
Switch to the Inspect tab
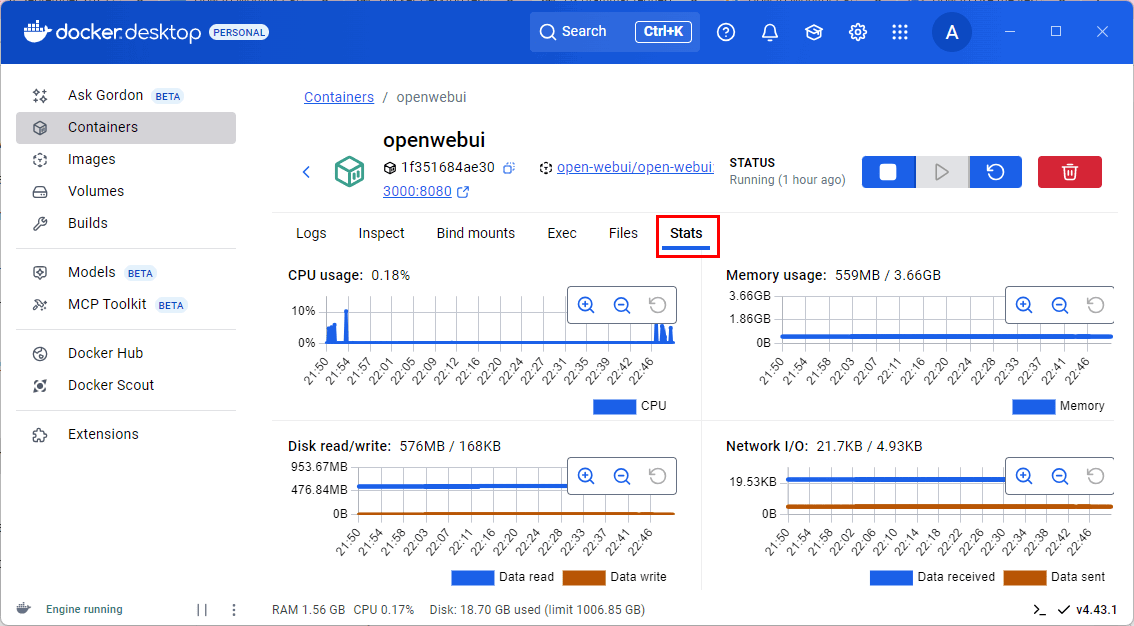point(381,233)
